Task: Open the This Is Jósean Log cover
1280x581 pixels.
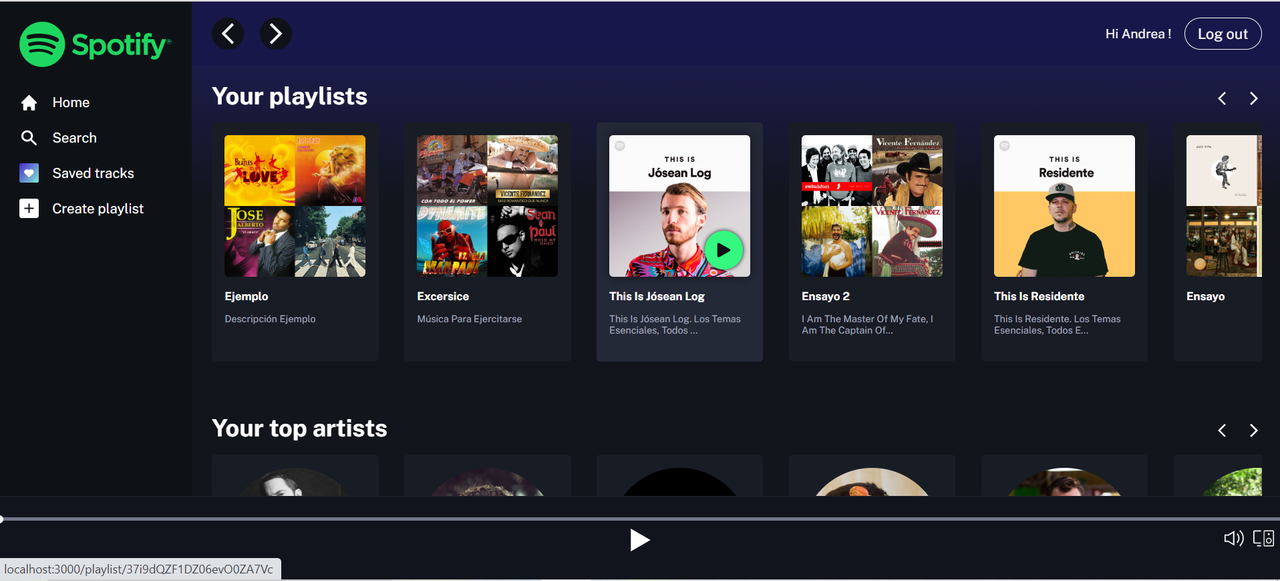Action: (680, 206)
